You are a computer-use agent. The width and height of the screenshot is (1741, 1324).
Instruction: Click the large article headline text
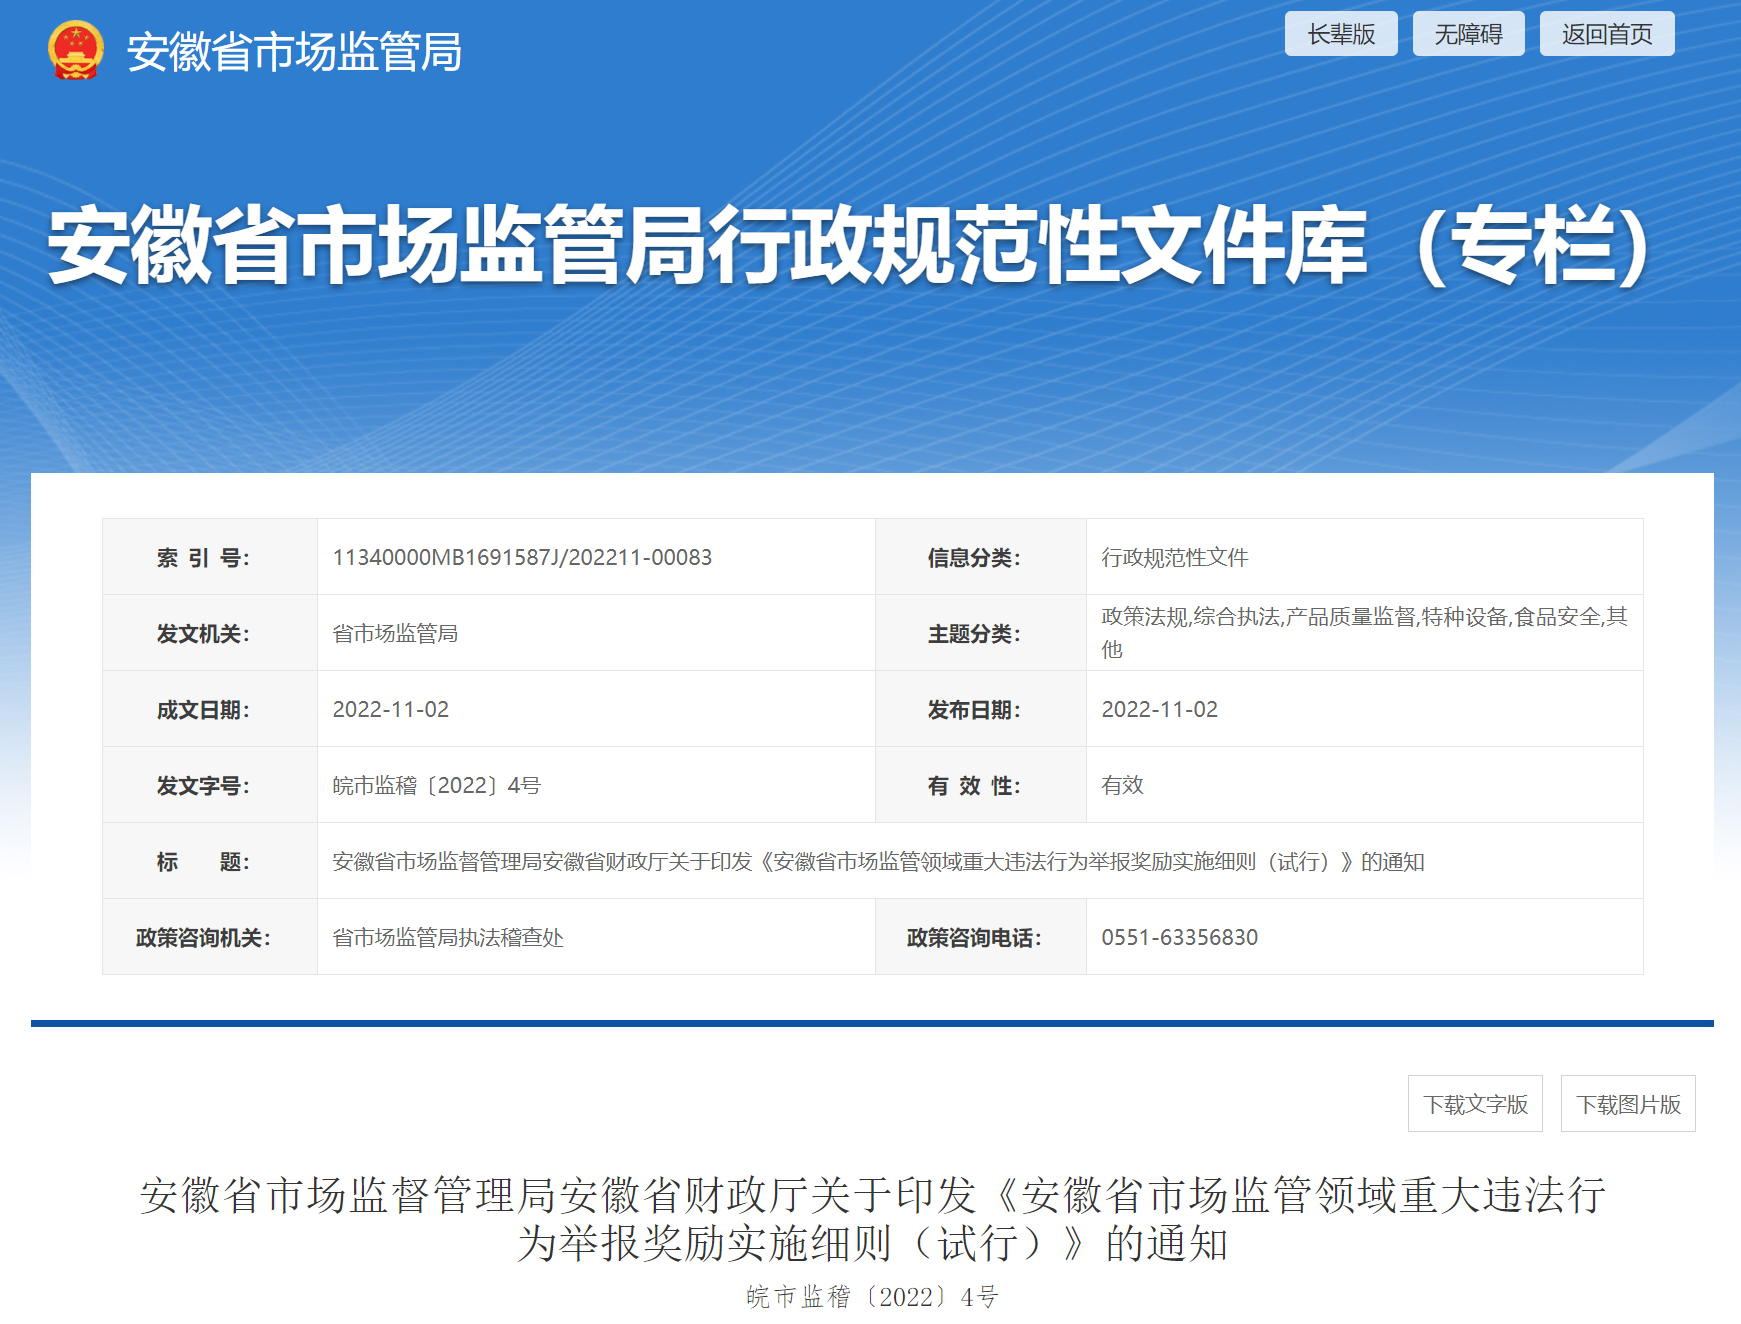(872, 1219)
